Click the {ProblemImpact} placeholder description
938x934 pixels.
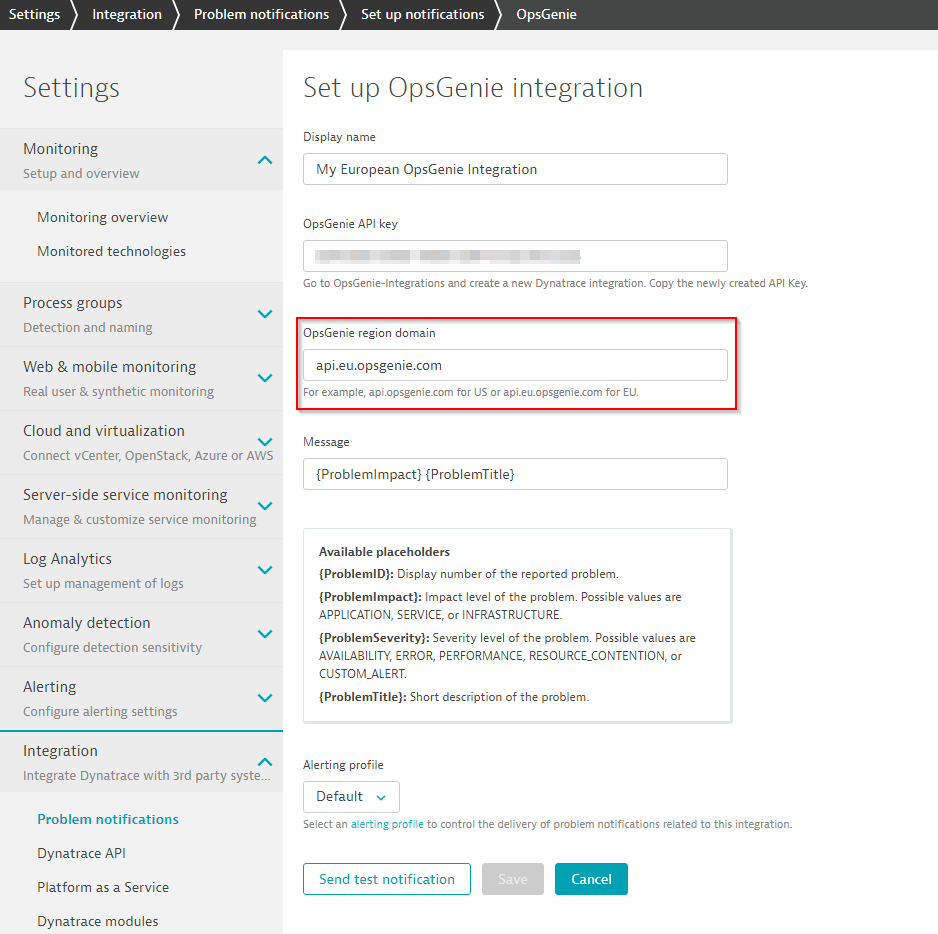(x=500, y=606)
